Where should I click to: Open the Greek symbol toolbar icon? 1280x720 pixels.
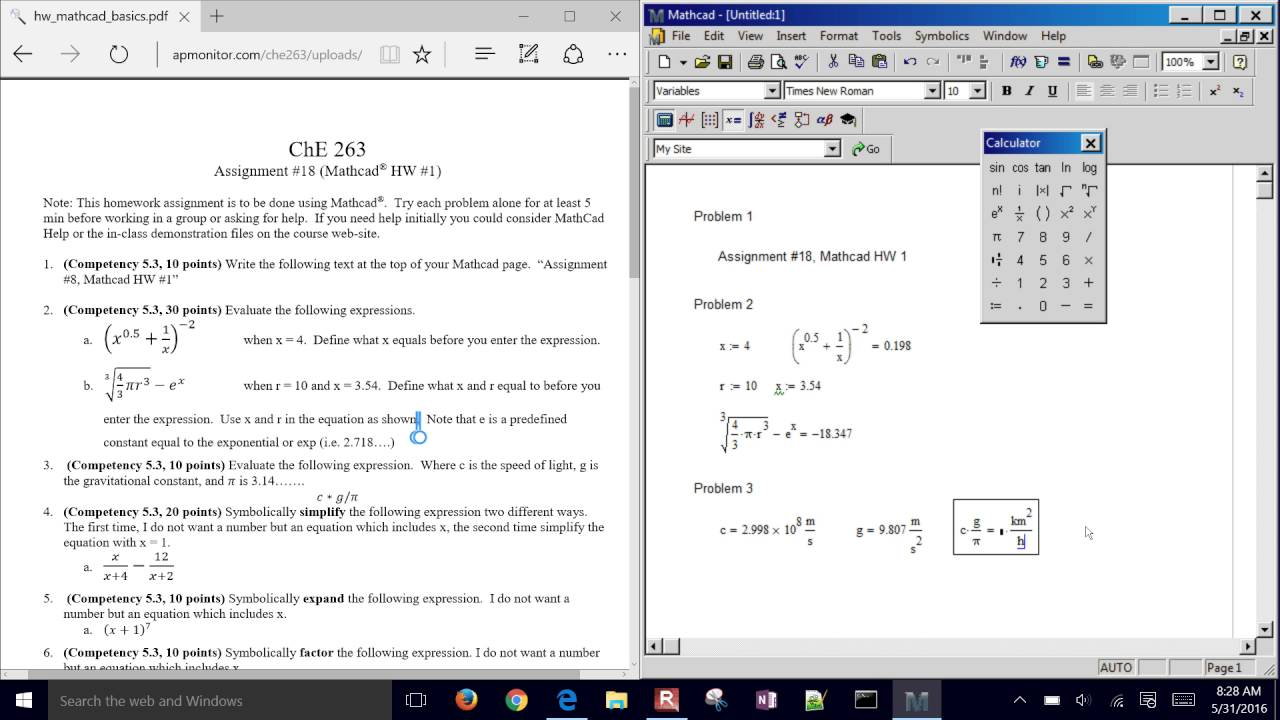coord(825,120)
